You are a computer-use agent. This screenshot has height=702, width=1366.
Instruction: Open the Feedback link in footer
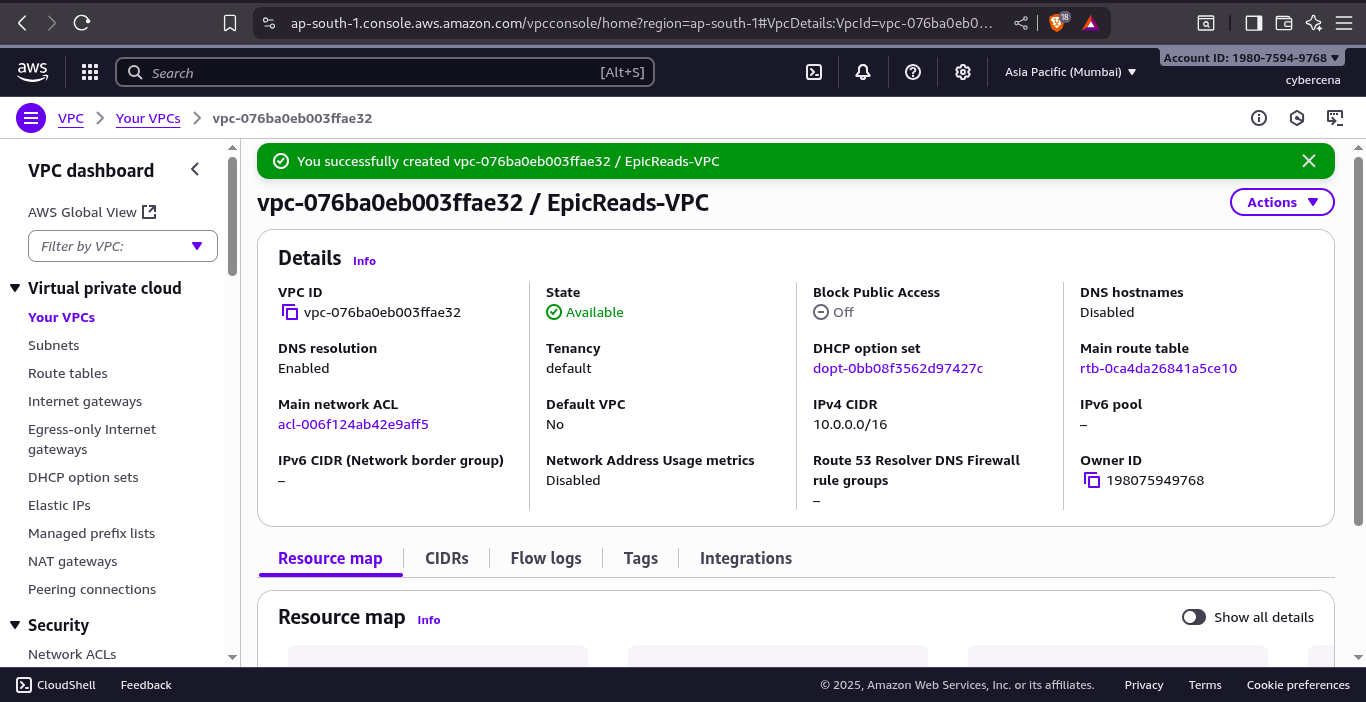146,685
